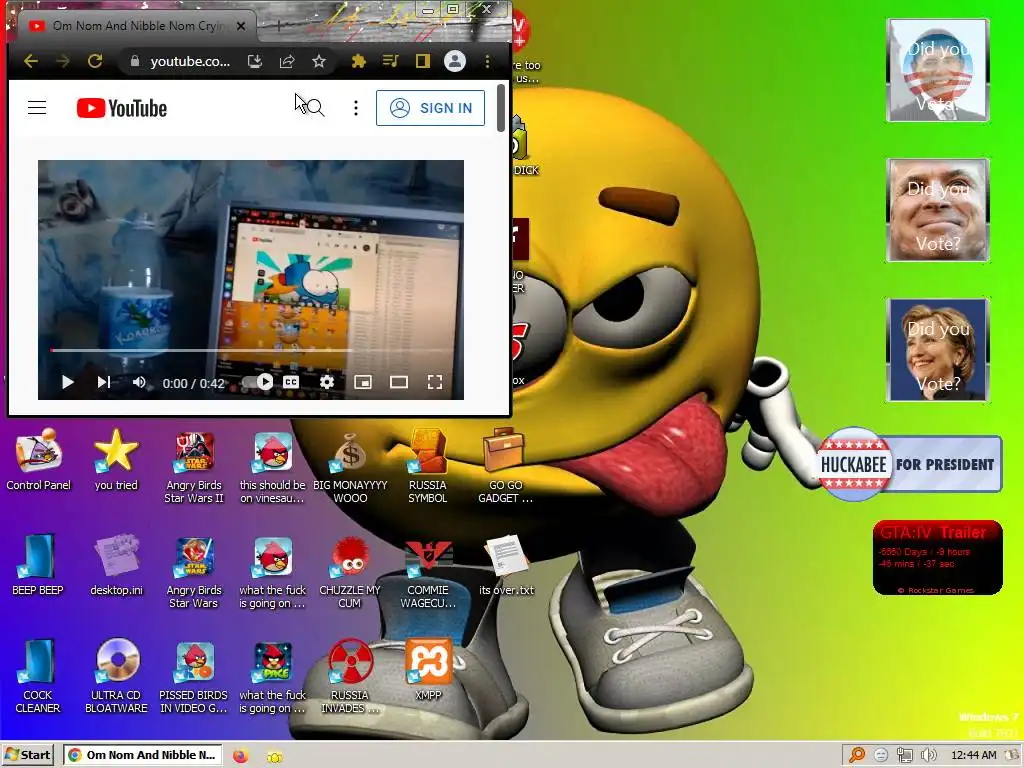Select the COMMIE WAGECU... icon

click(428, 573)
